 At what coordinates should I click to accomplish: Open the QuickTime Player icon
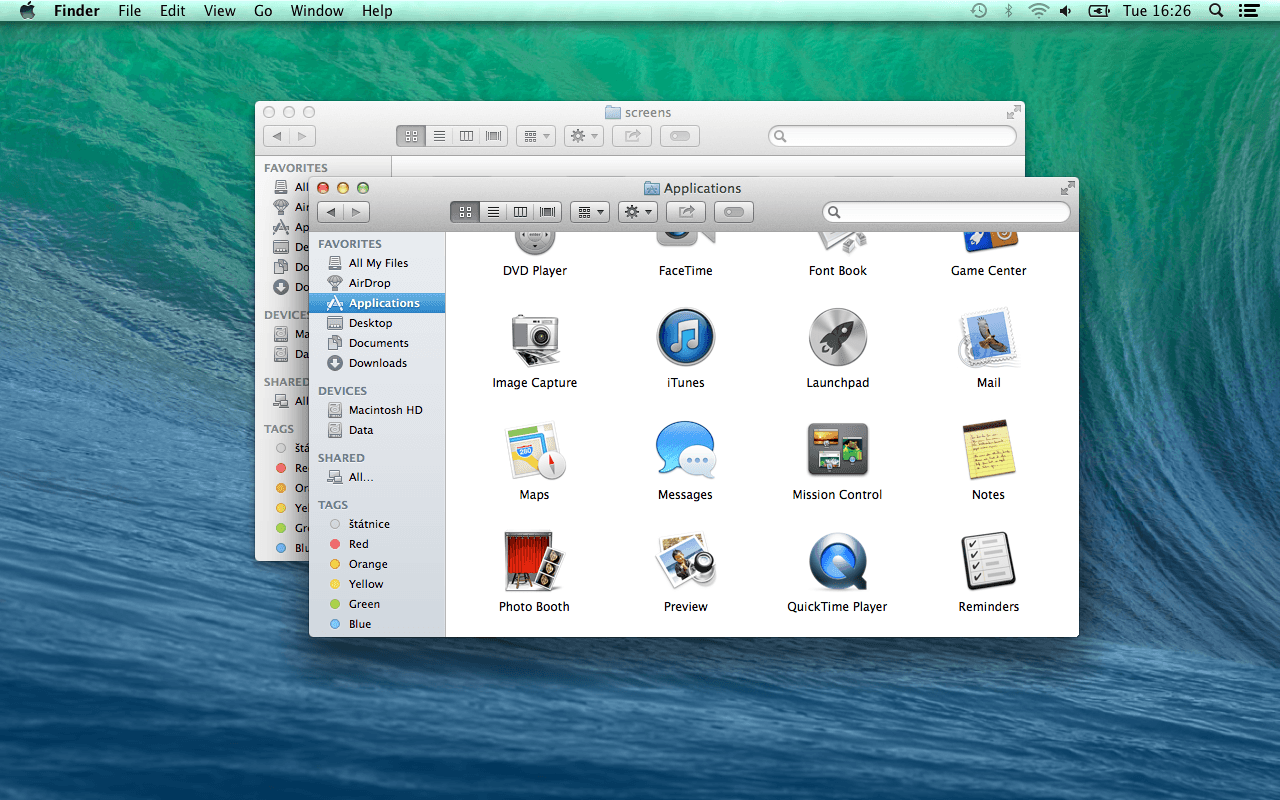[837, 561]
